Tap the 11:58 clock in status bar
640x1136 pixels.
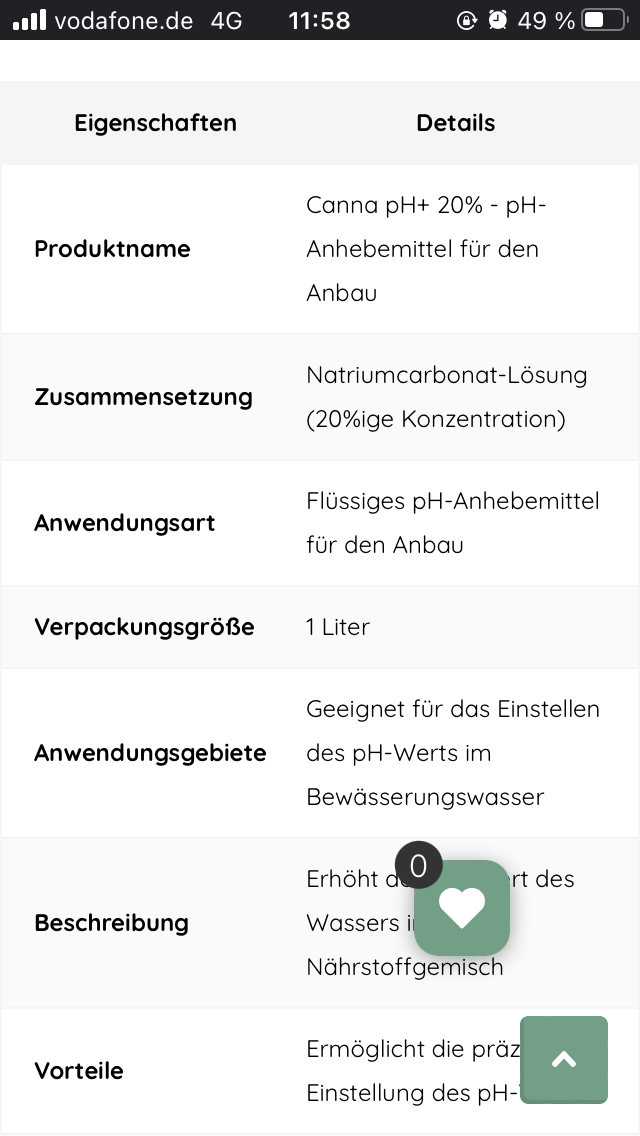[319, 20]
